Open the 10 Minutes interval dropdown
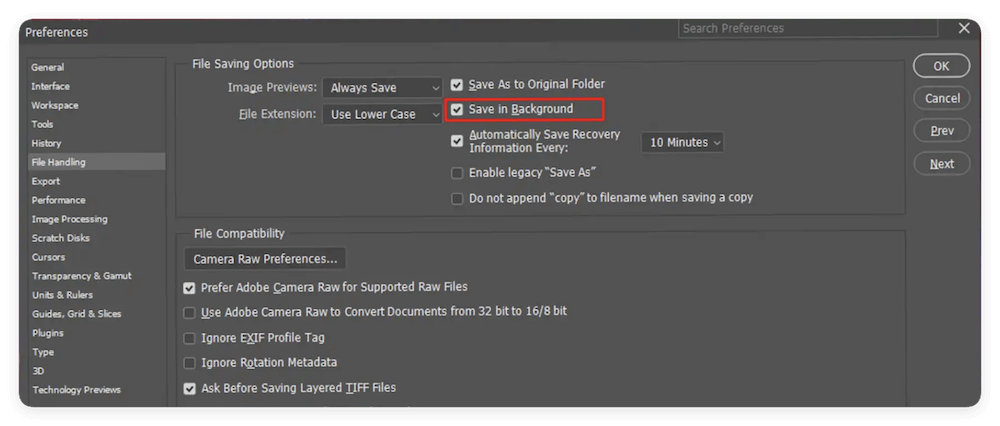This screenshot has width=1000, height=426. coord(682,142)
